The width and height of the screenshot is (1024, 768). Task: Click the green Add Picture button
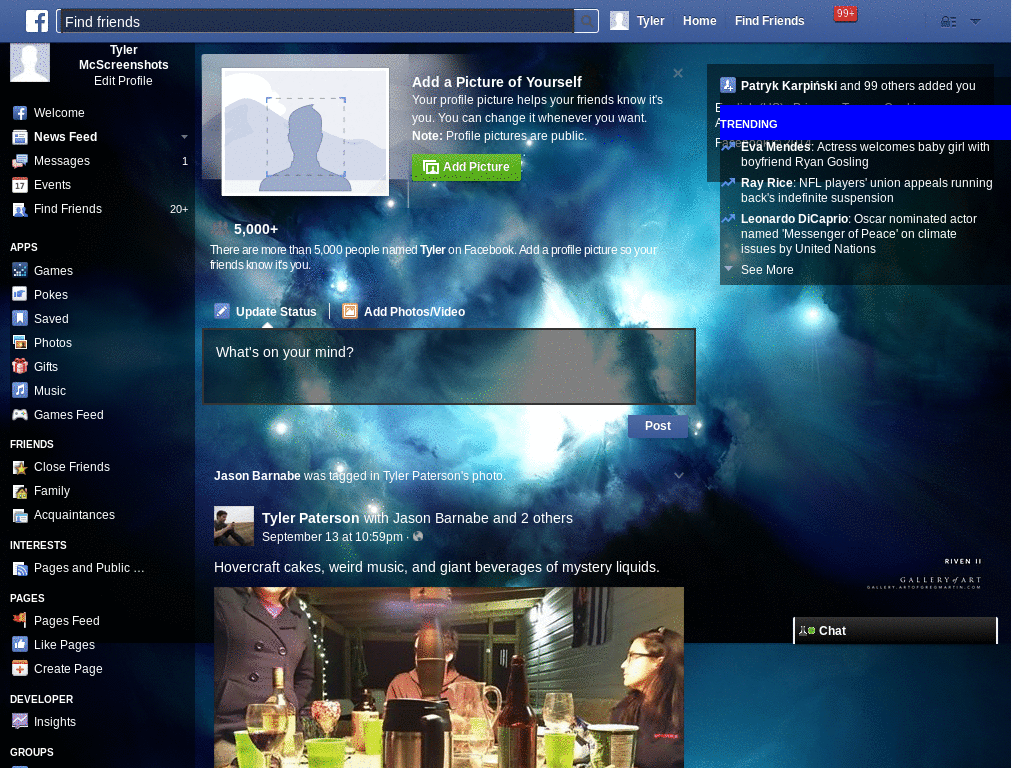(466, 167)
